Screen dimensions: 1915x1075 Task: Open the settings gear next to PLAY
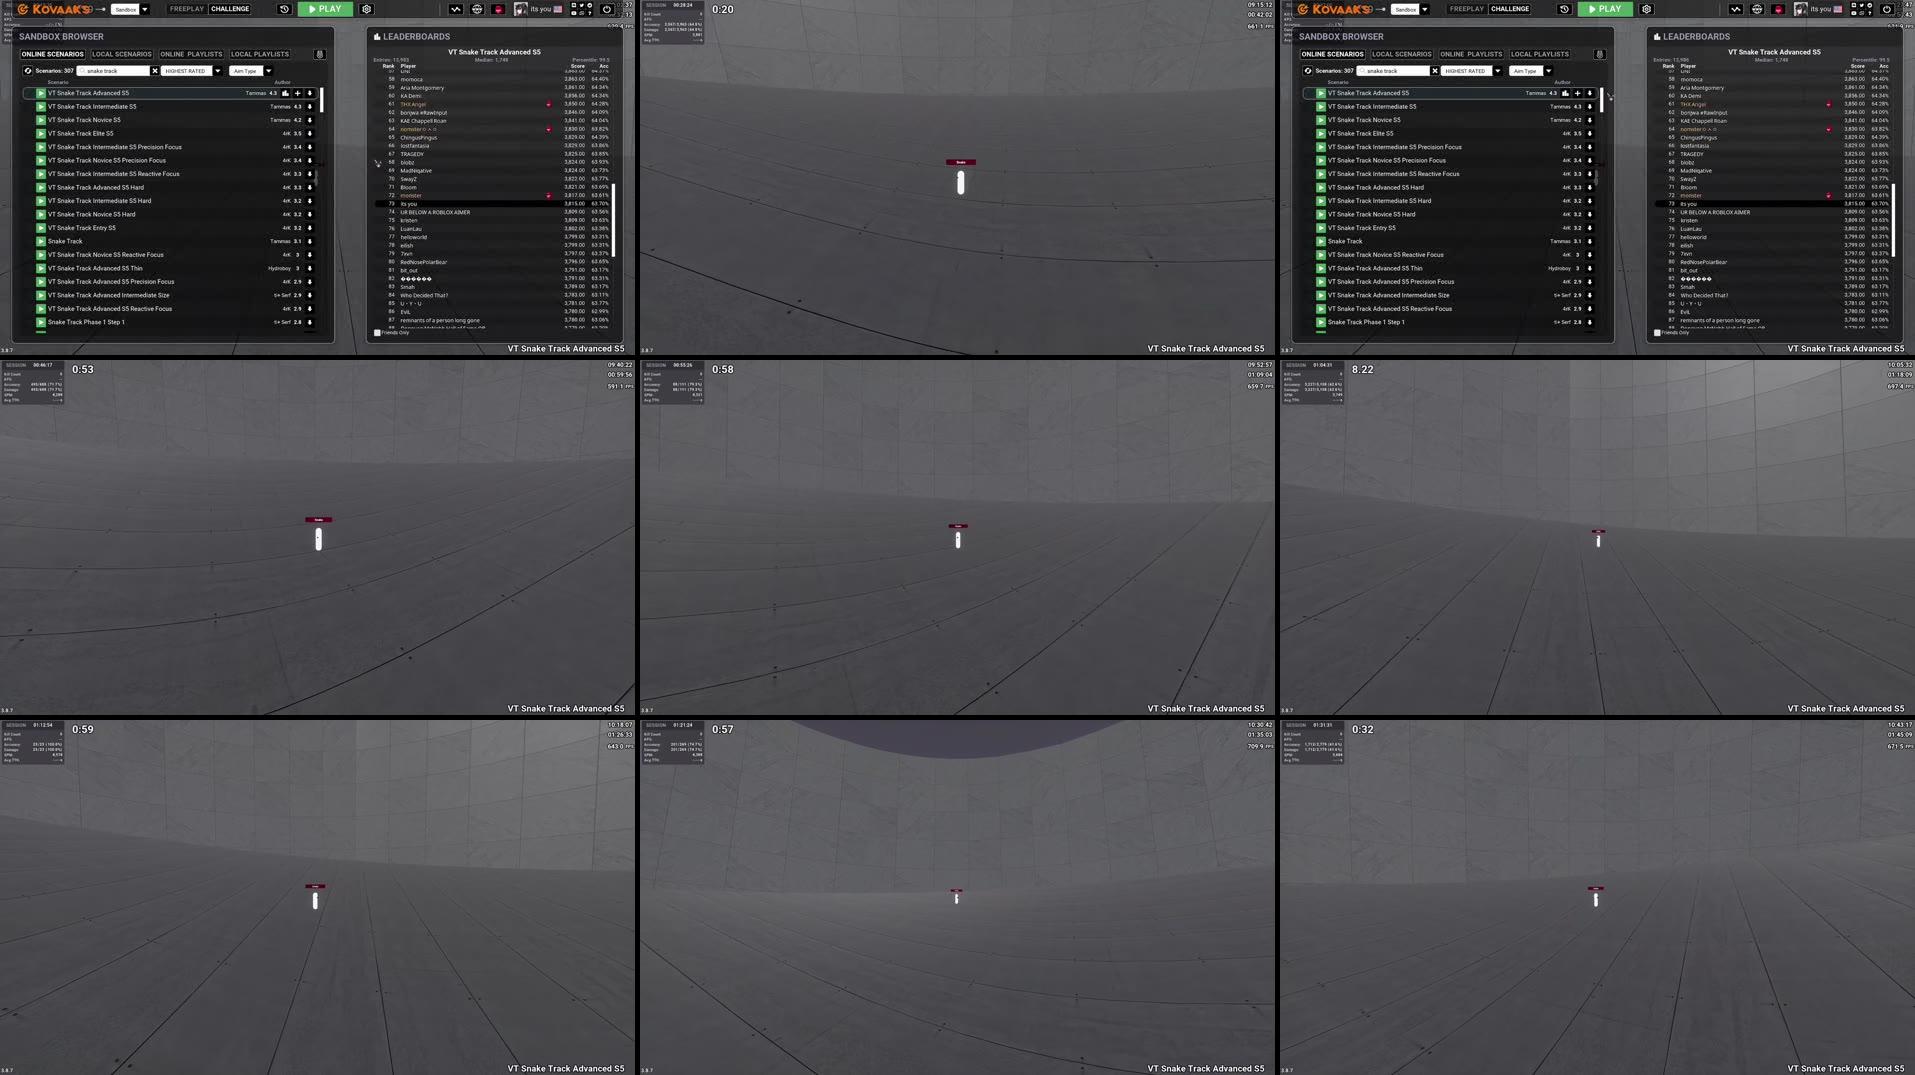pyautogui.click(x=367, y=9)
